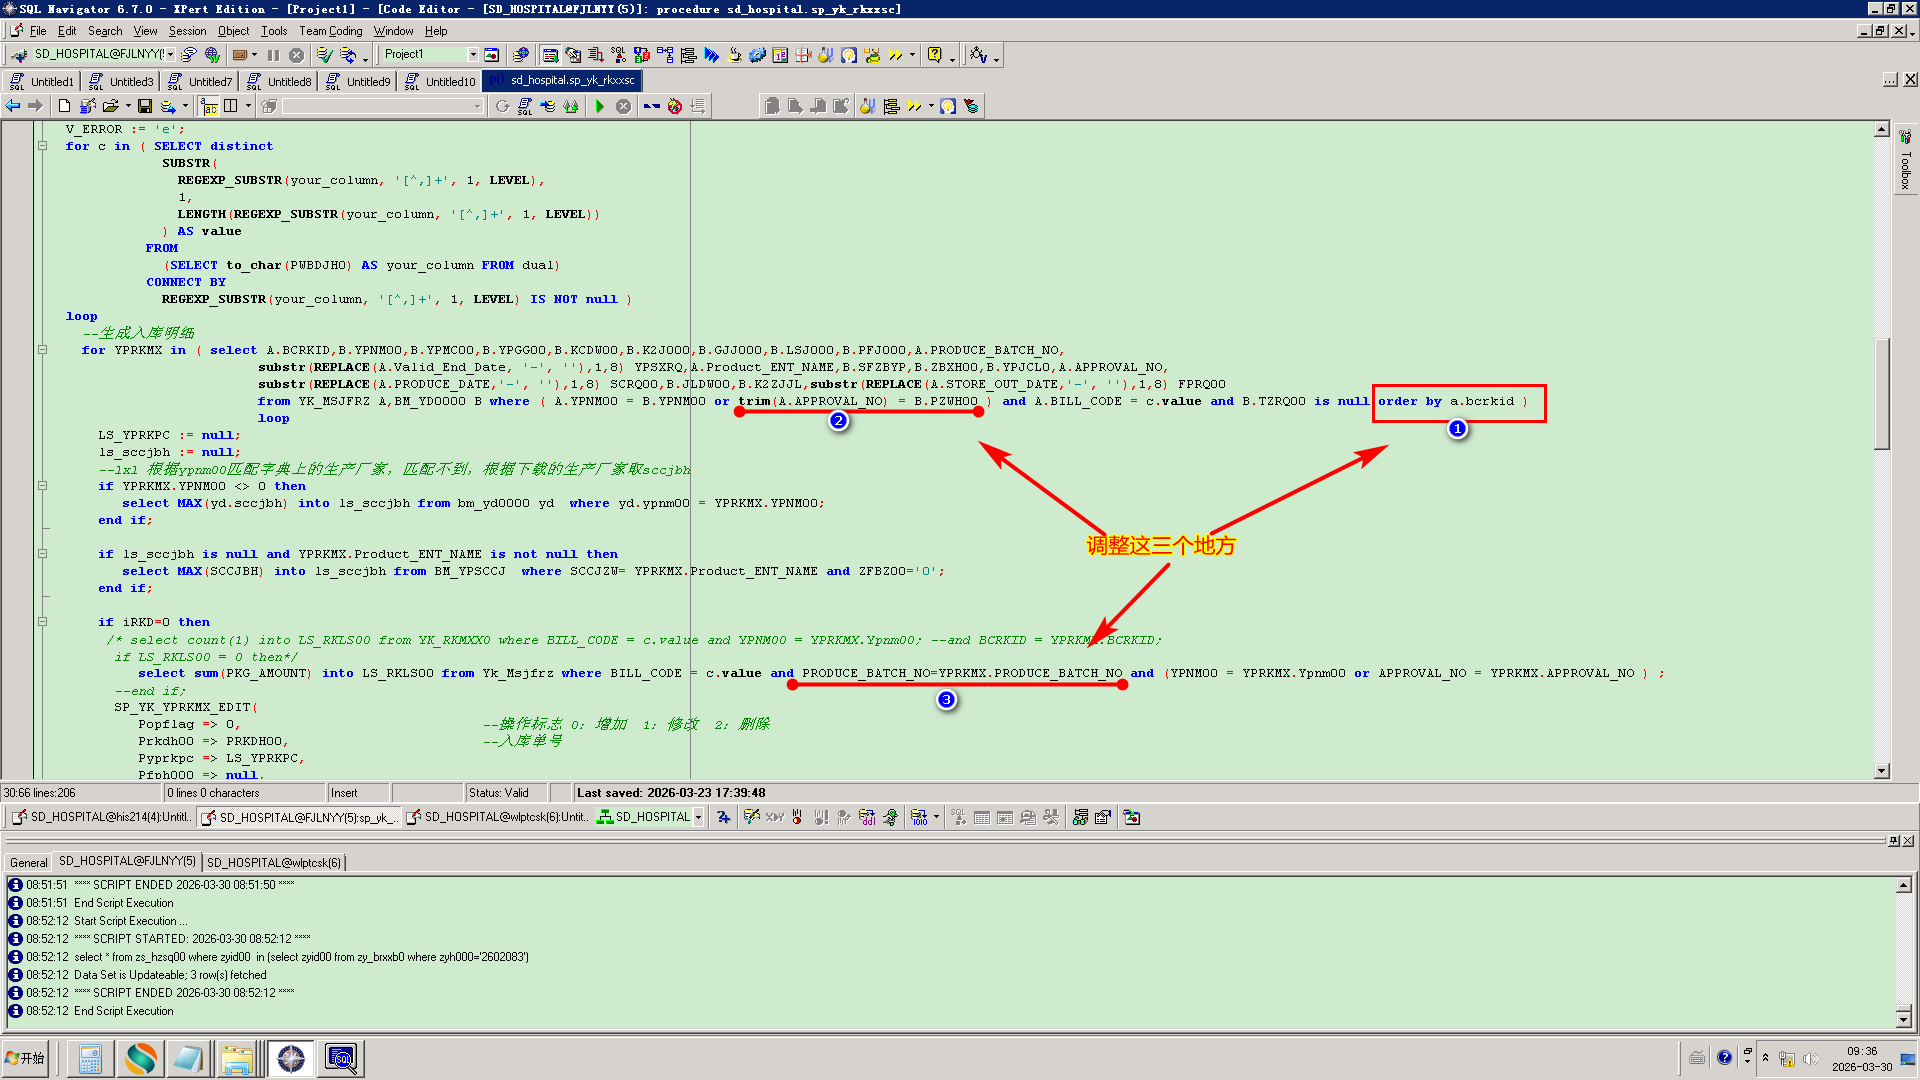Open the Project1 dropdown list
The image size is (1920, 1080).
point(473,55)
